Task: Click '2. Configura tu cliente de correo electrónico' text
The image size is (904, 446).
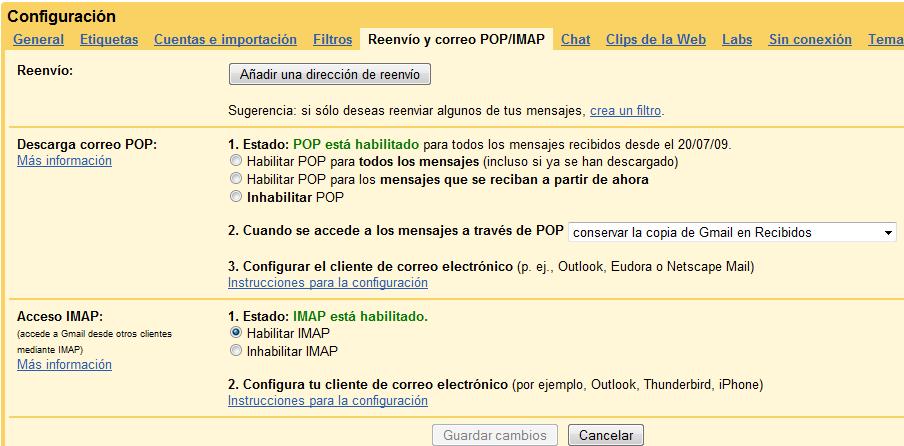Action: coord(368,384)
